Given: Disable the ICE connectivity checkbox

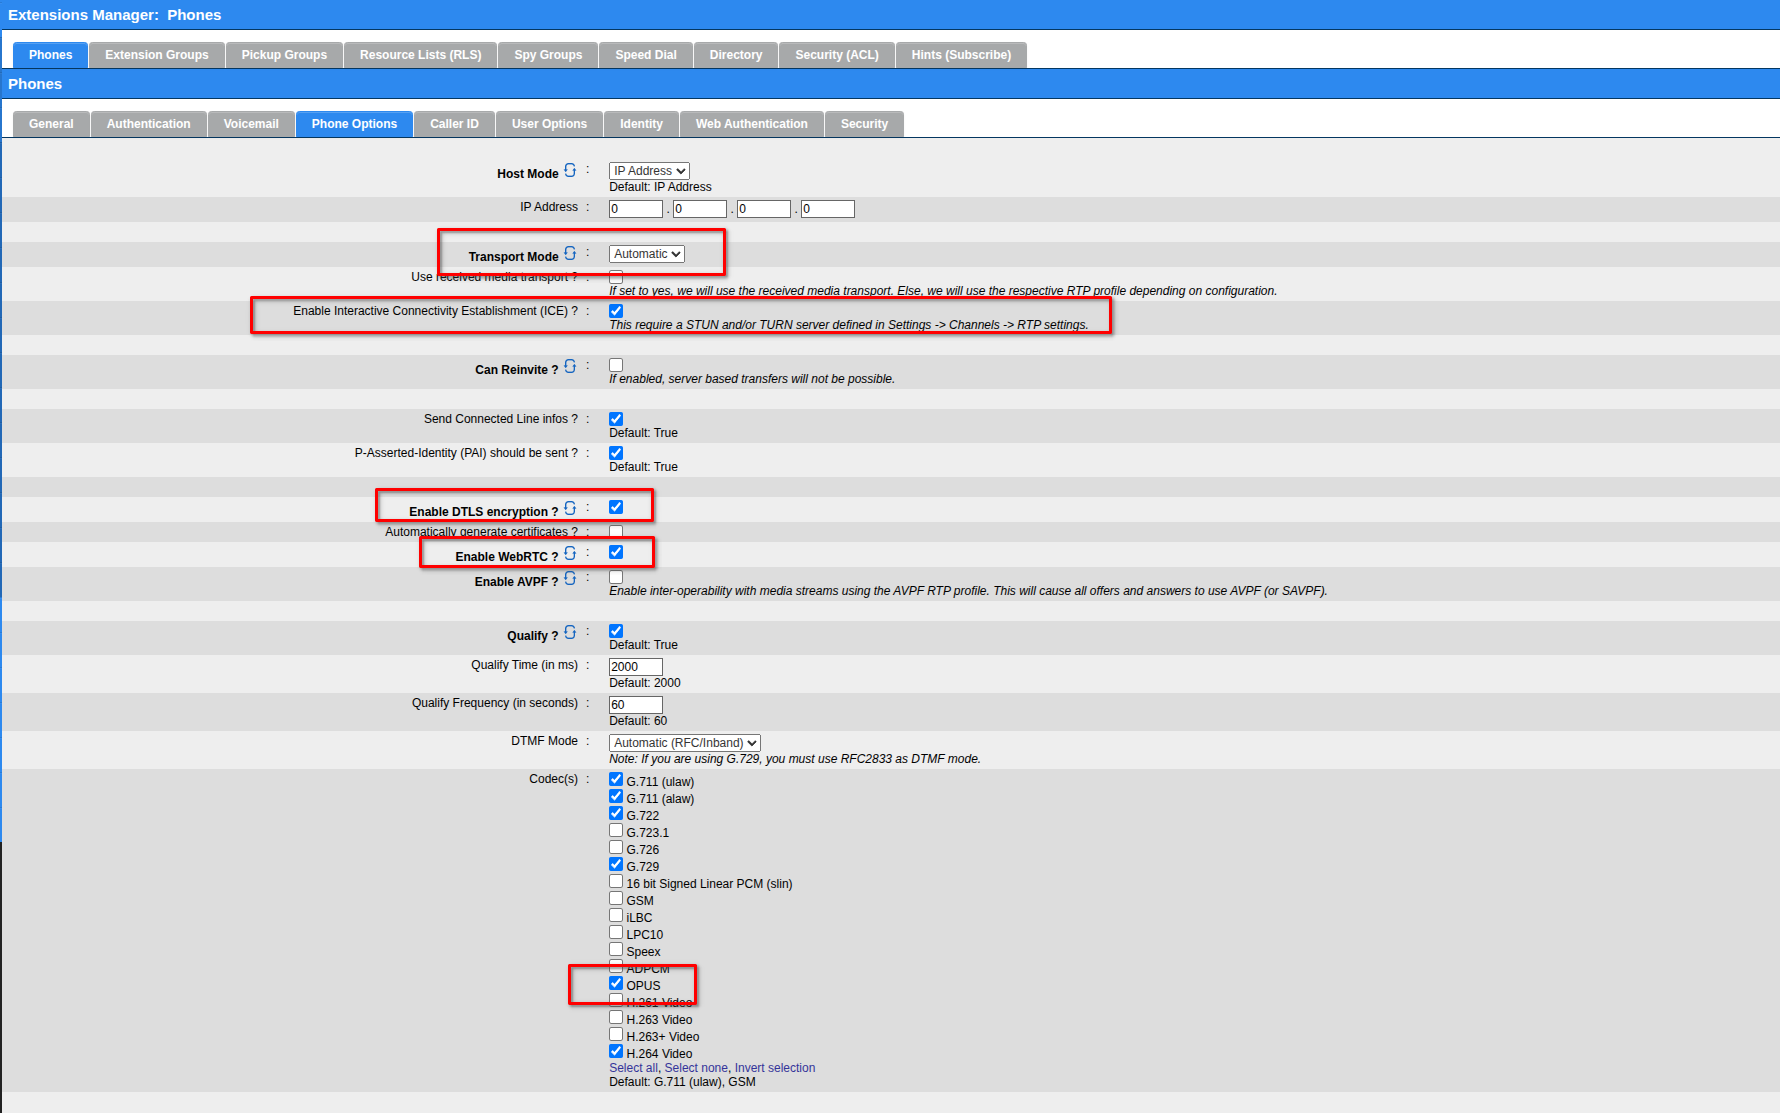Looking at the screenshot, I should [x=616, y=311].
